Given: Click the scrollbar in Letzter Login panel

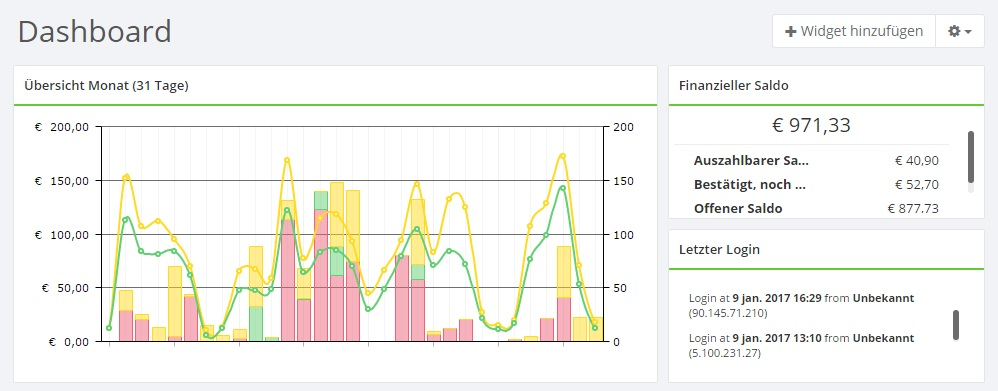Looking at the screenshot, I should click(955, 325).
